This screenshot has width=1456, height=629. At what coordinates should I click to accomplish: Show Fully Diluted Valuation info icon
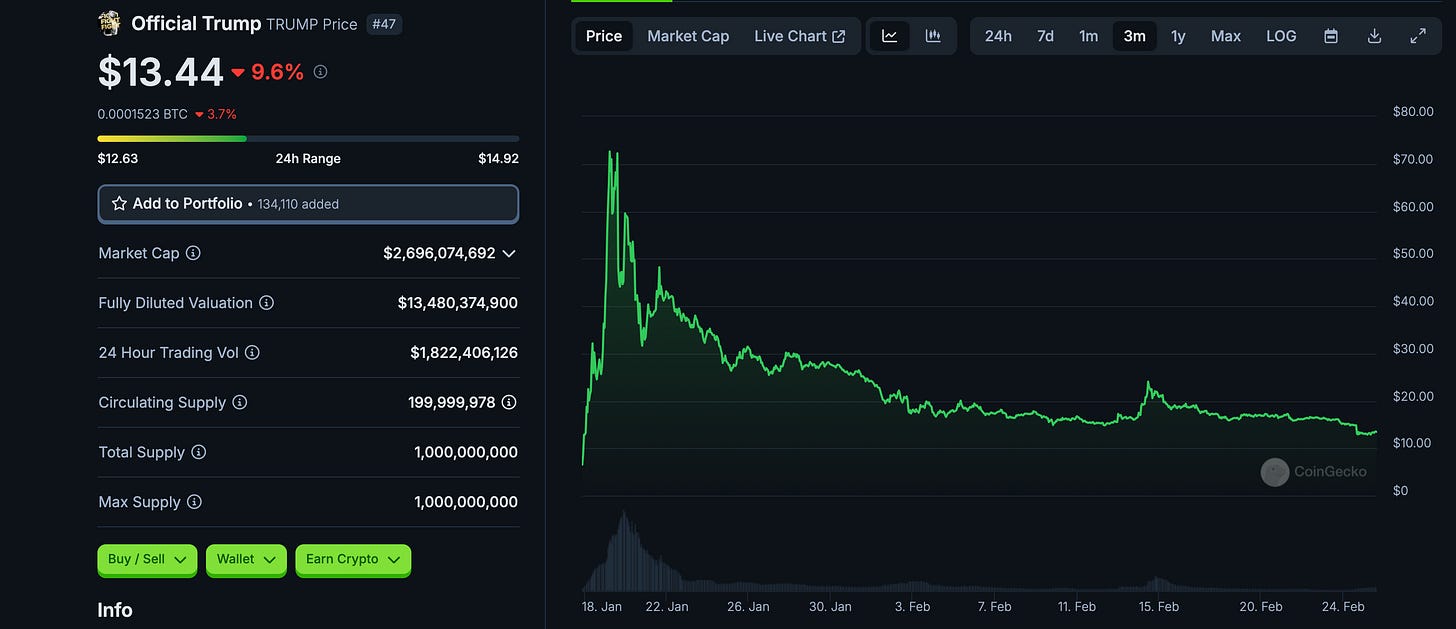pyautogui.click(x=266, y=303)
